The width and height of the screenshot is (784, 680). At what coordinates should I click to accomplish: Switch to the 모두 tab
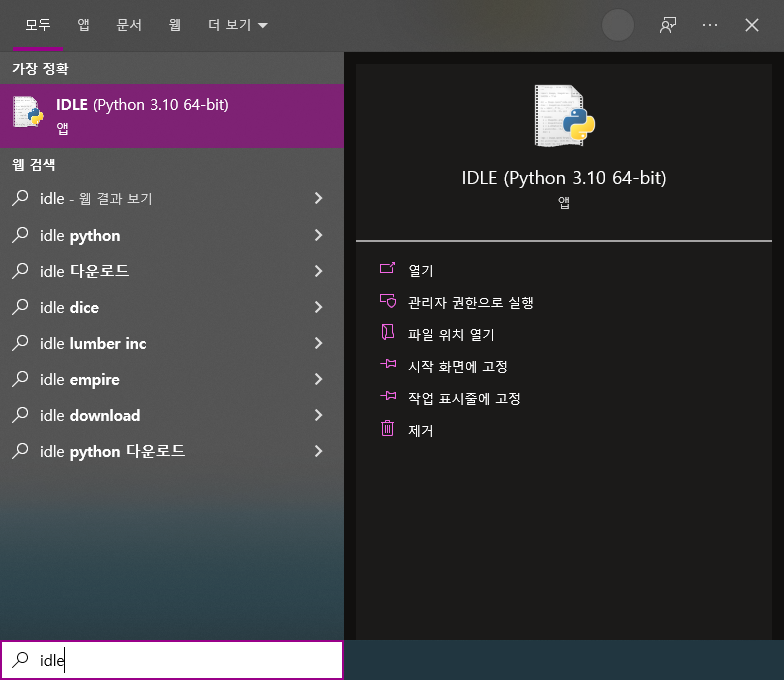tap(38, 25)
